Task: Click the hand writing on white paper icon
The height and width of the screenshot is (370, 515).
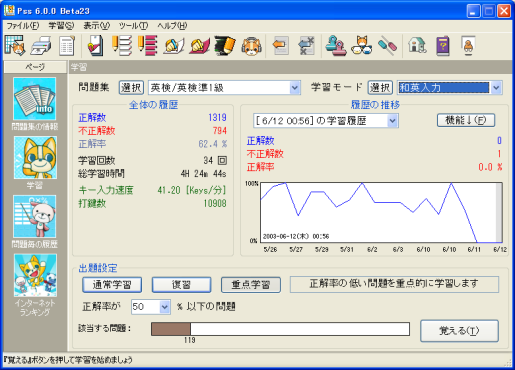Action: click(x=174, y=46)
